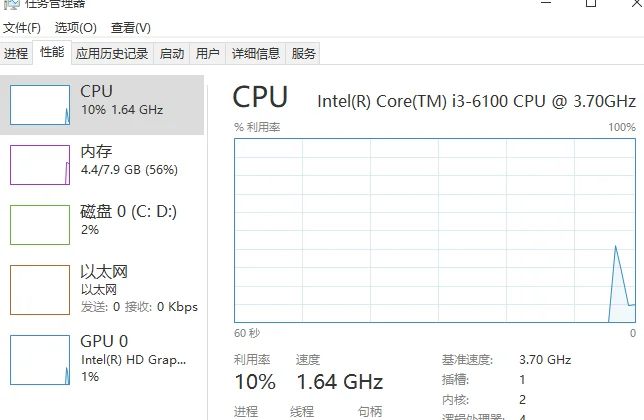The image size is (644, 420).
Task: Switch to the 用户 tab
Action: (x=208, y=54)
